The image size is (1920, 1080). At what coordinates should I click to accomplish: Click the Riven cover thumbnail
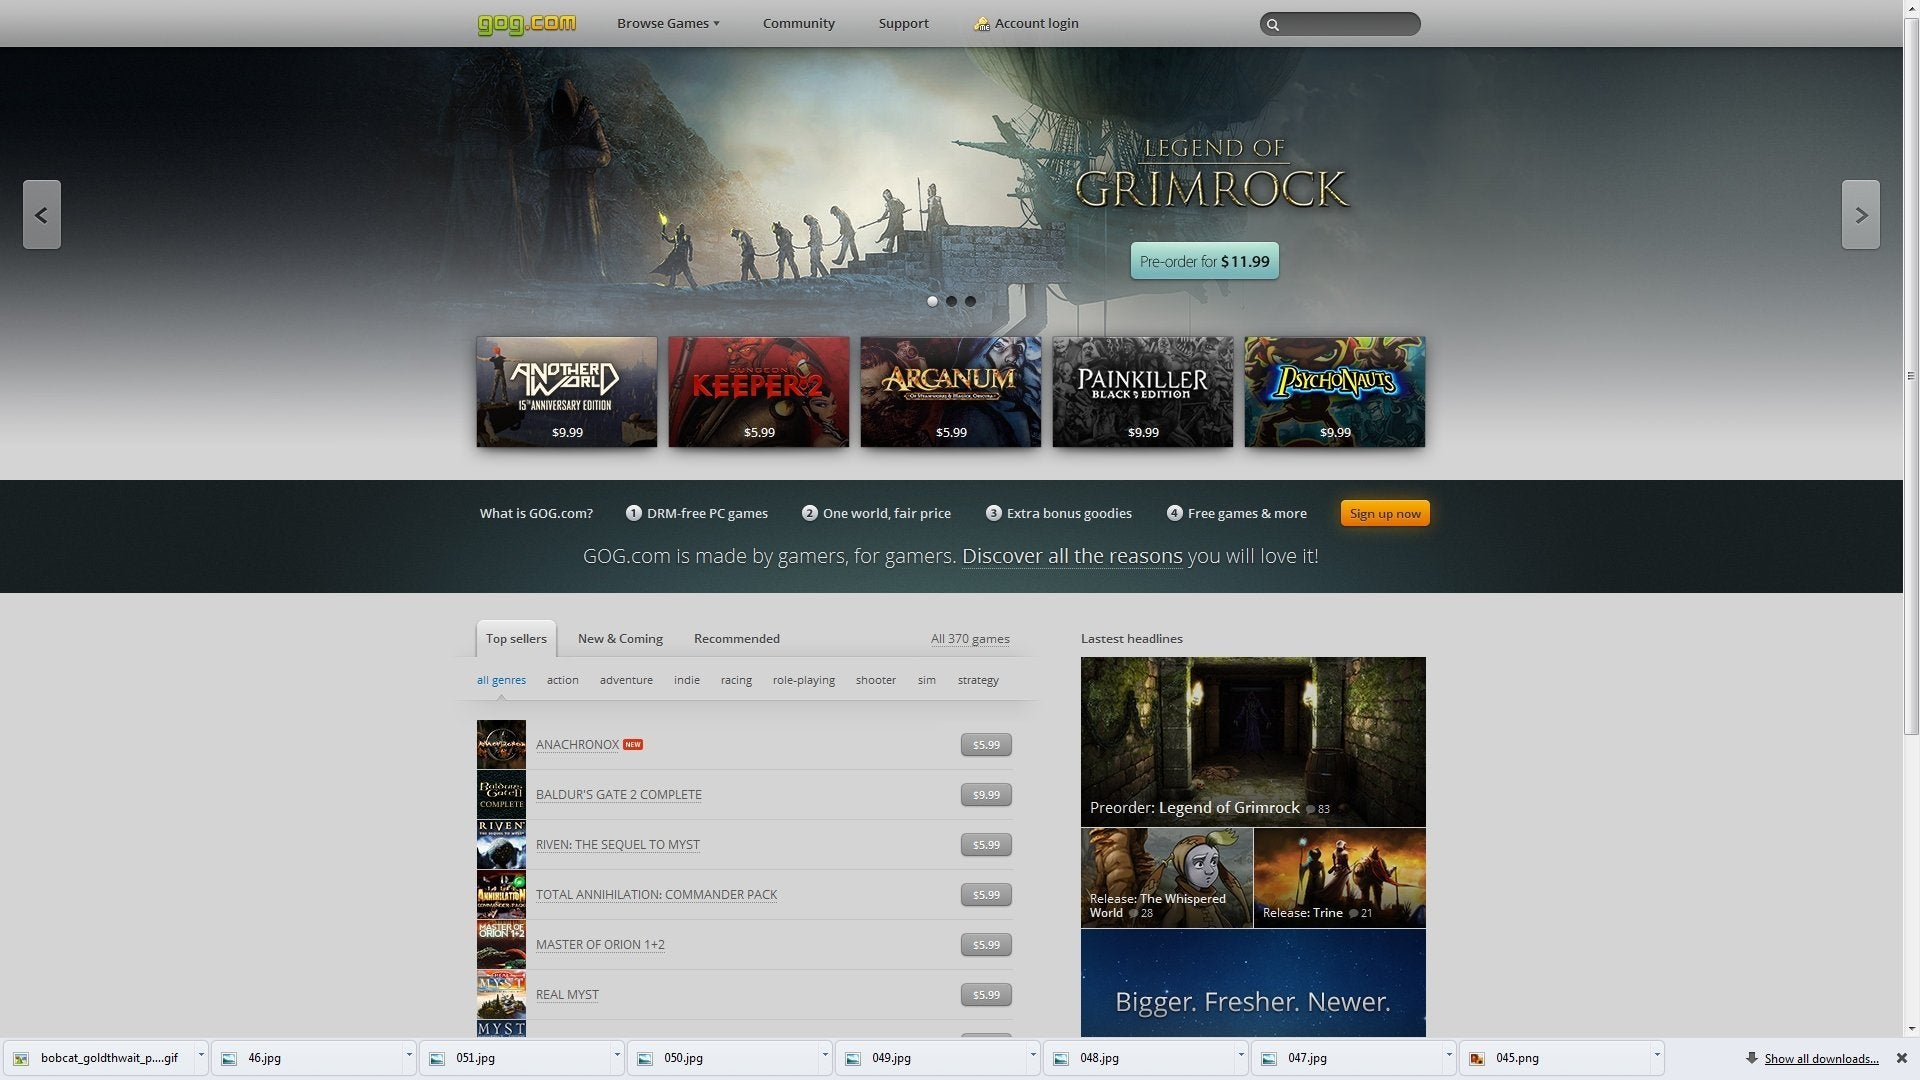[x=501, y=845]
